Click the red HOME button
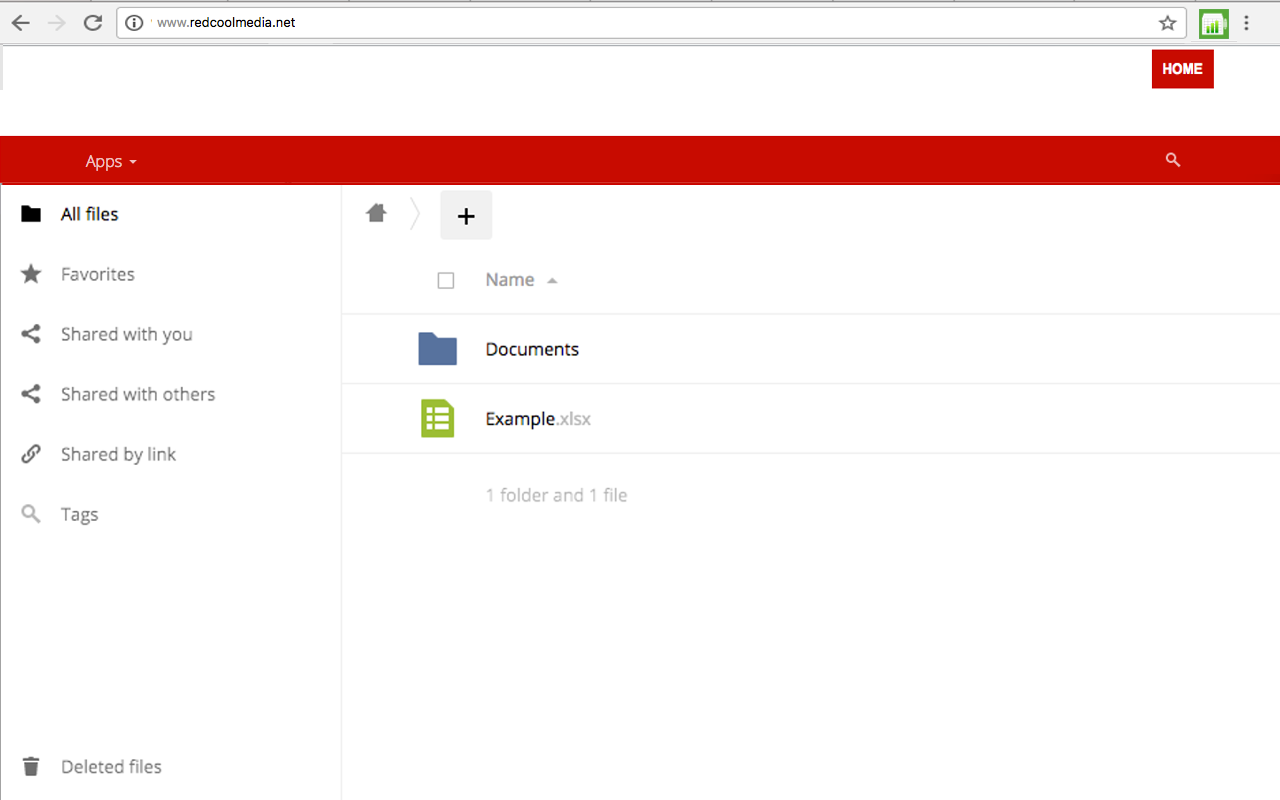Image resolution: width=1280 pixels, height=800 pixels. pyautogui.click(x=1182, y=69)
